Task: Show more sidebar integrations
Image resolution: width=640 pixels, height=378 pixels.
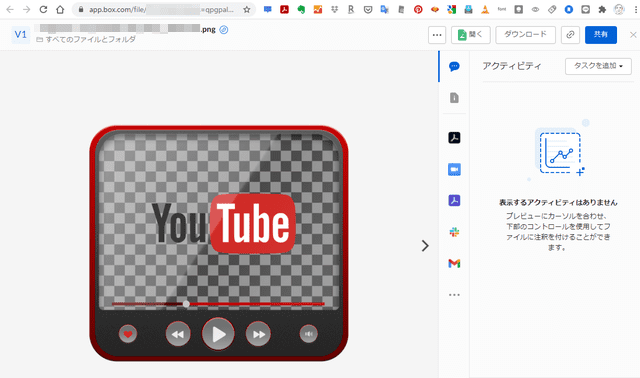Action: tap(454, 294)
